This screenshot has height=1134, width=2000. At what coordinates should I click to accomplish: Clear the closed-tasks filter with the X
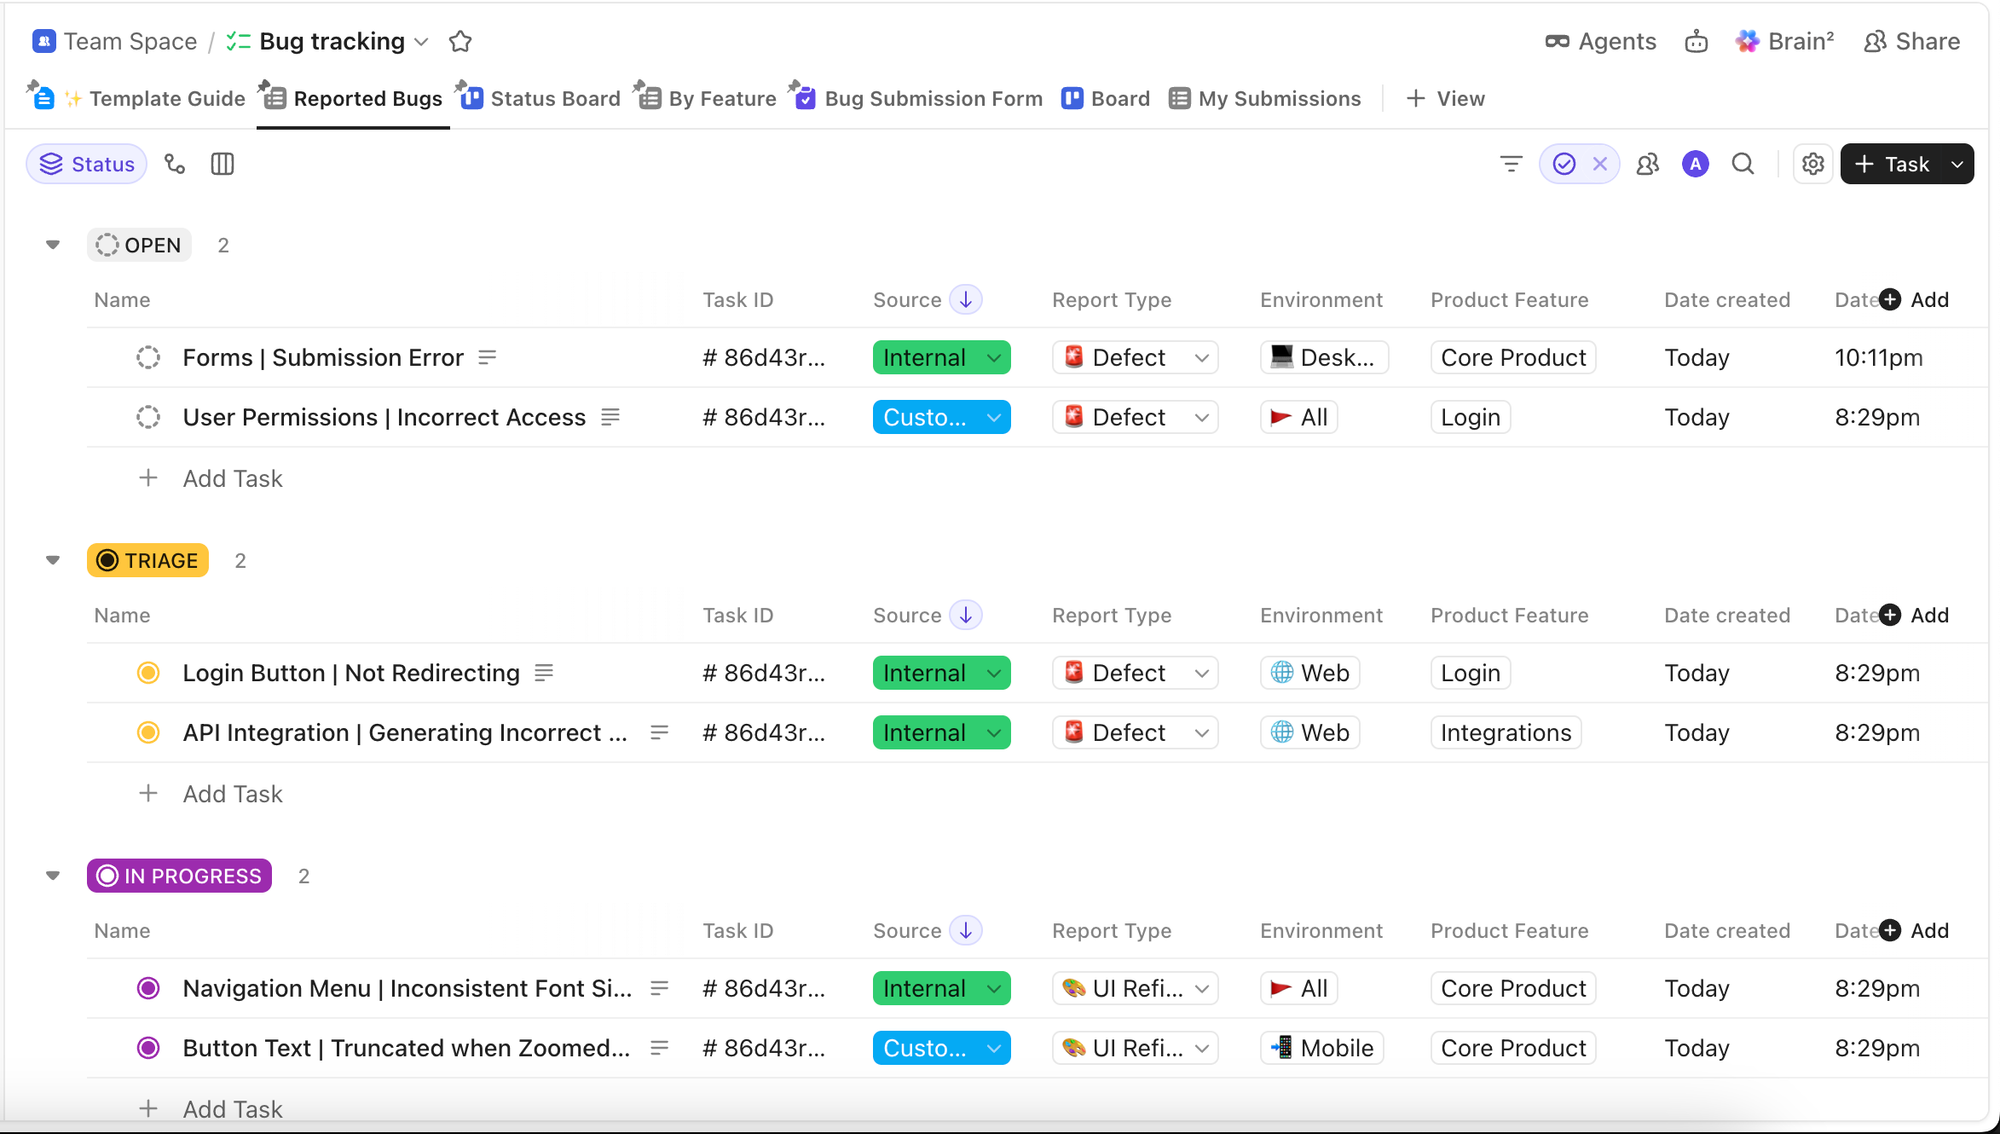point(1600,164)
